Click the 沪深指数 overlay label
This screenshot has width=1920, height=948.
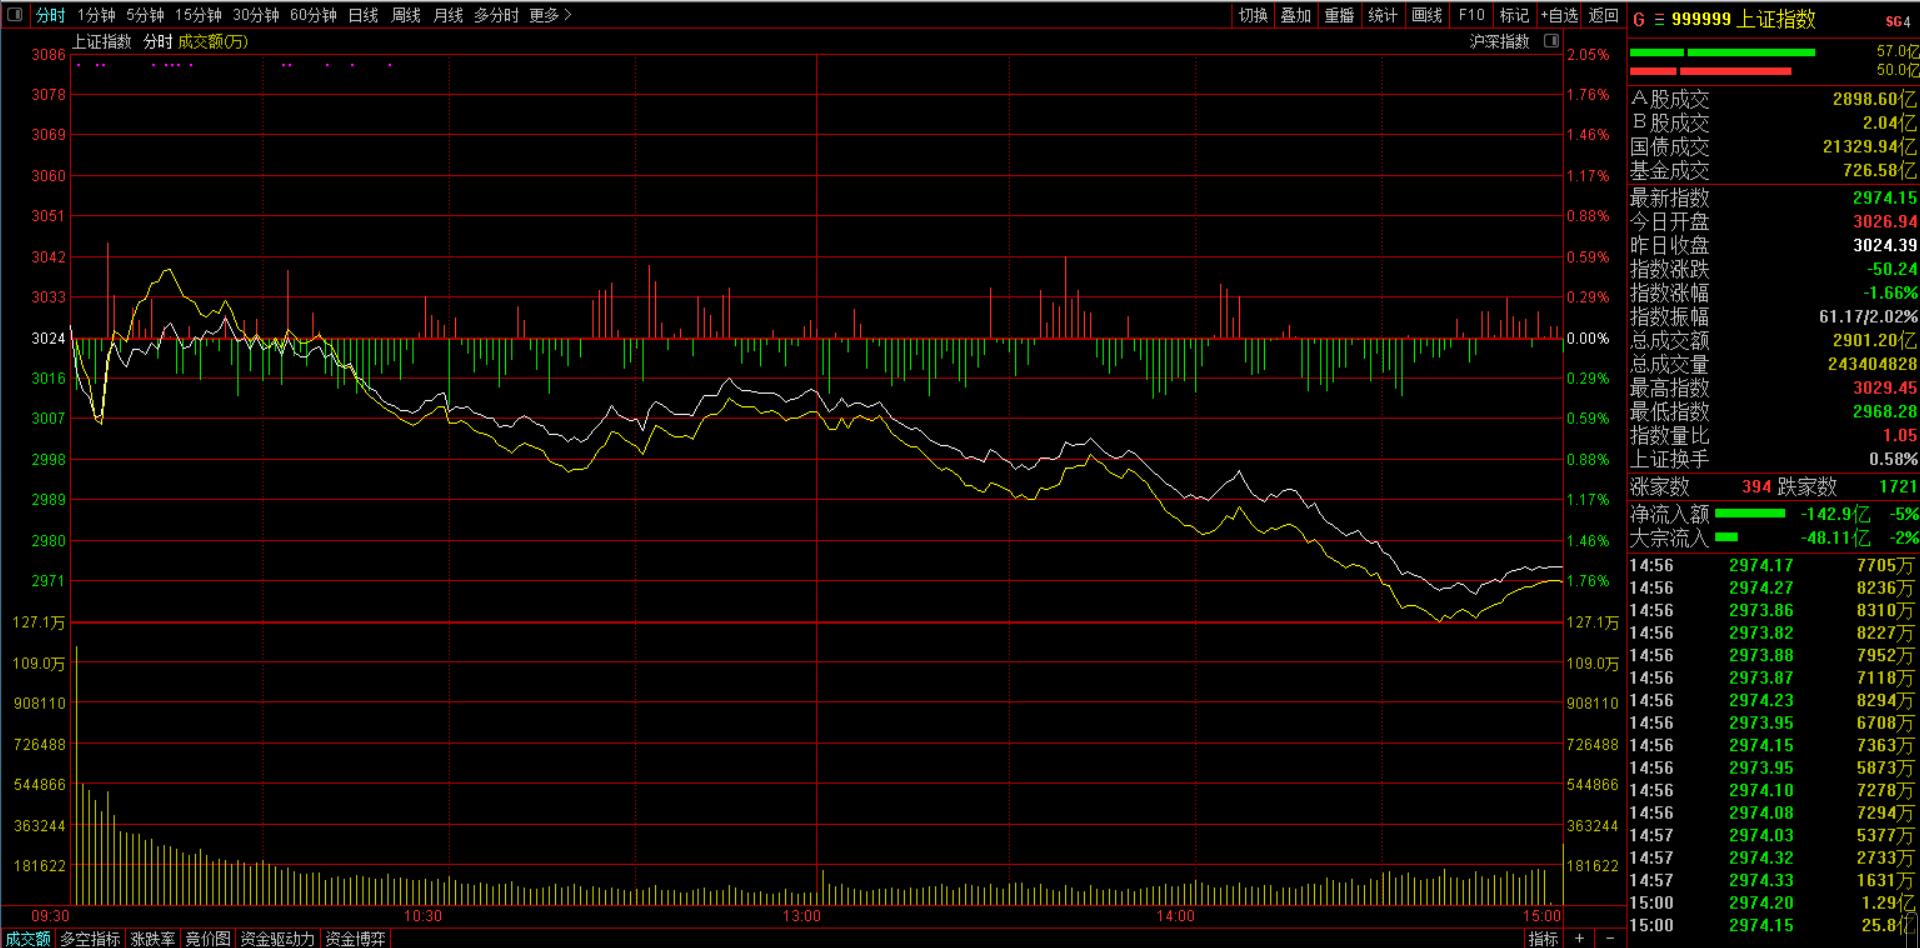coord(1499,41)
